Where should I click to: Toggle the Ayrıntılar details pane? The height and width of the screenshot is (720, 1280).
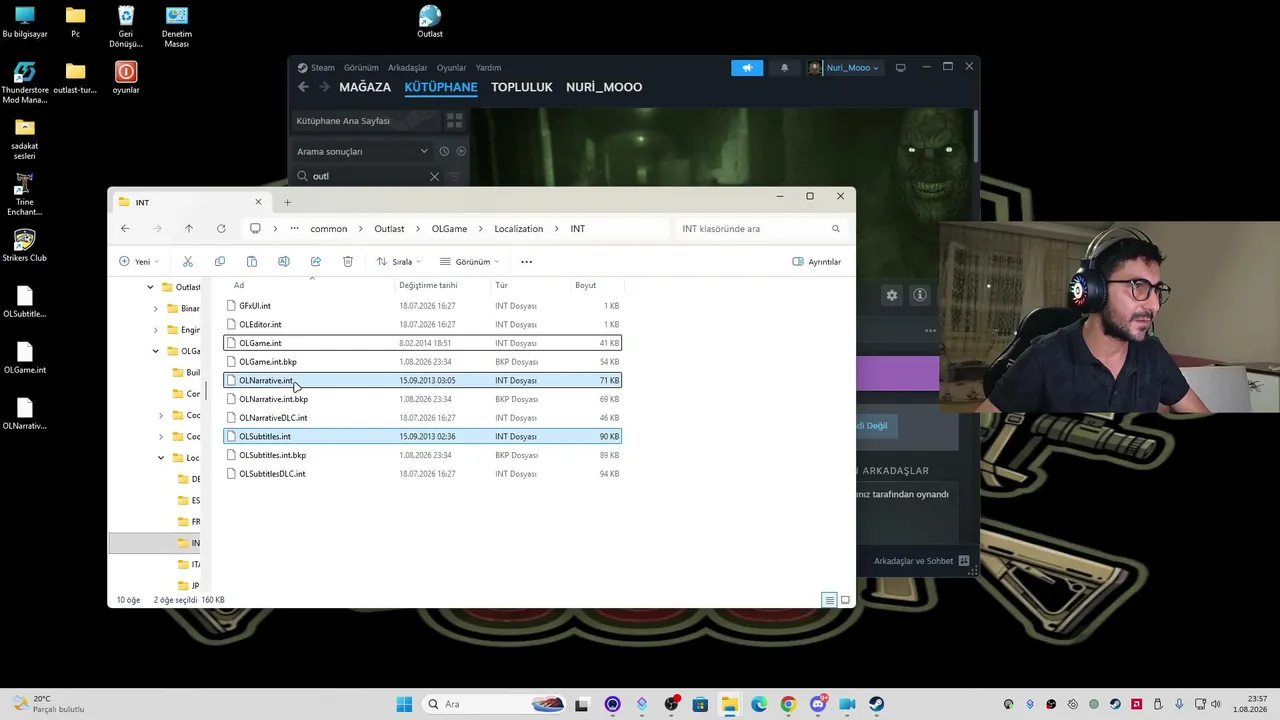pos(817,262)
